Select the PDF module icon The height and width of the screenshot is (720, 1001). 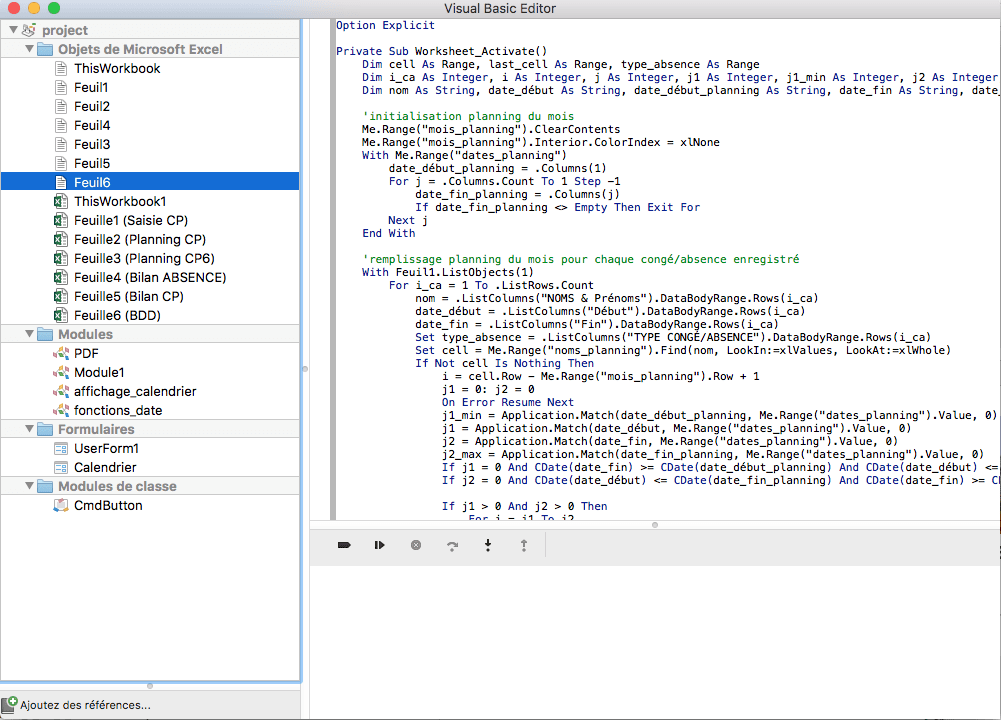[x=60, y=353]
